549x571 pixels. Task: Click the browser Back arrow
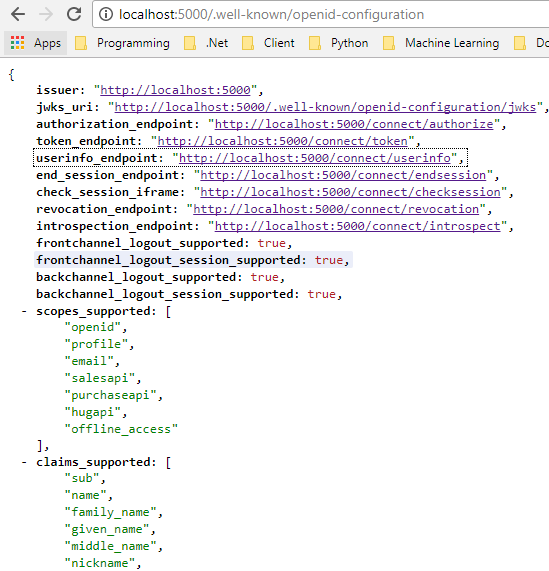point(18,14)
